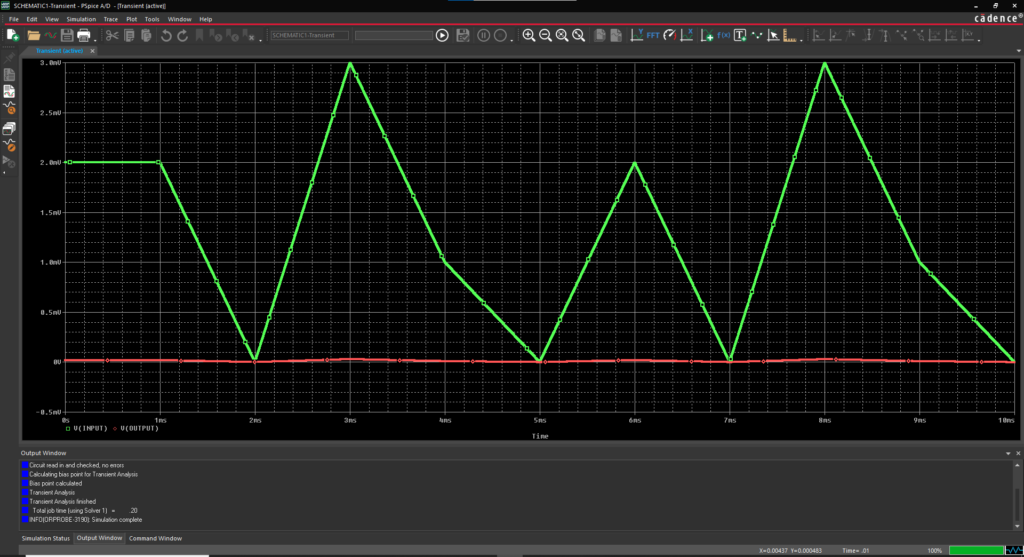Viewport: 1024px width, 557px height.
Task: Toggle FFT view of traces
Action: click(x=653, y=35)
